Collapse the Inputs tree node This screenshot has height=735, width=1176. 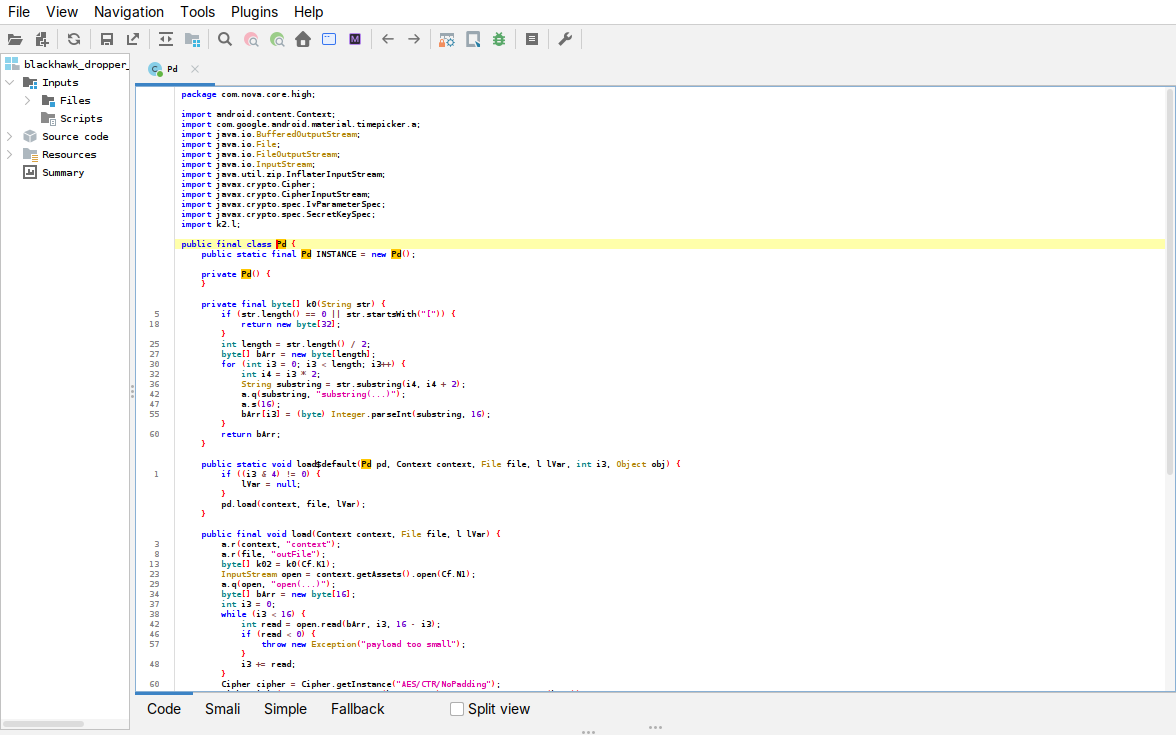10,82
